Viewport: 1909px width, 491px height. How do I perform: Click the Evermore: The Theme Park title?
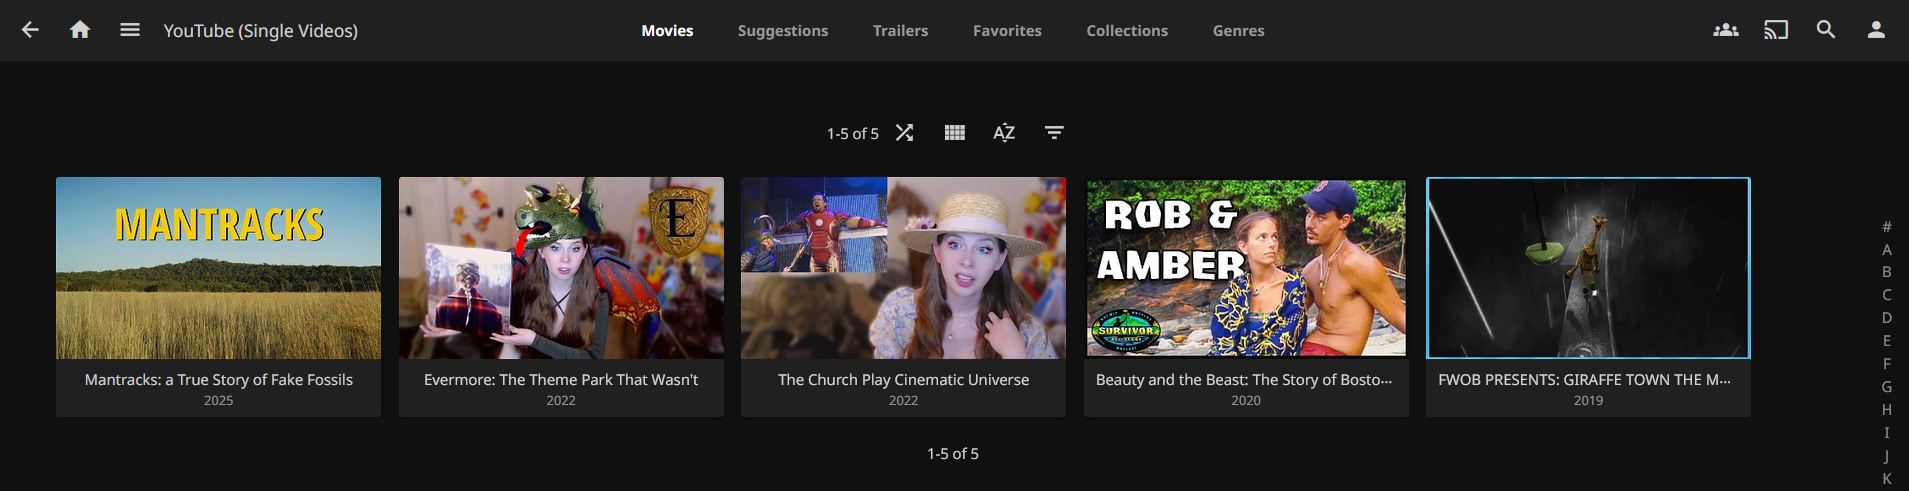tap(561, 380)
